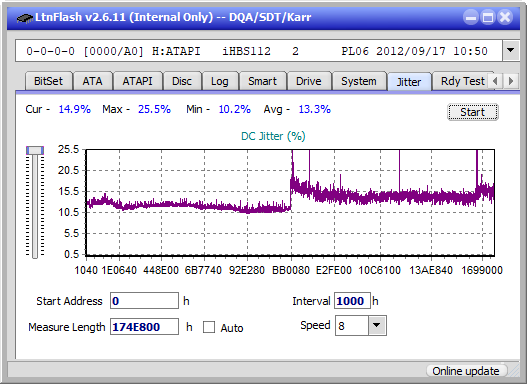Click the Max value 25.5%
527x384 pixels.
pos(154,109)
